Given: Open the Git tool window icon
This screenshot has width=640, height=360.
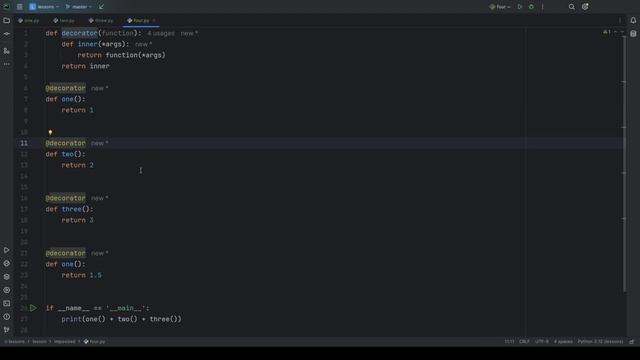Looking at the screenshot, I should [x=7, y=329].
